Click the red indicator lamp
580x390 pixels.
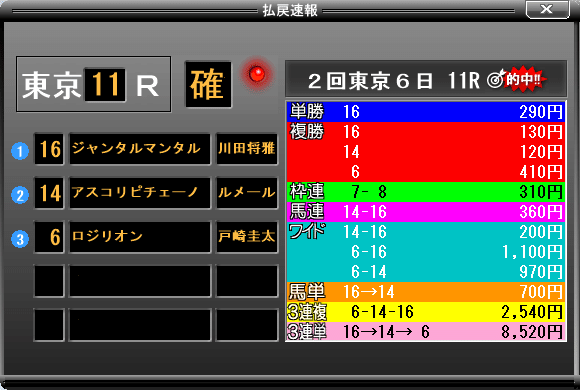[x=257, y=74]
